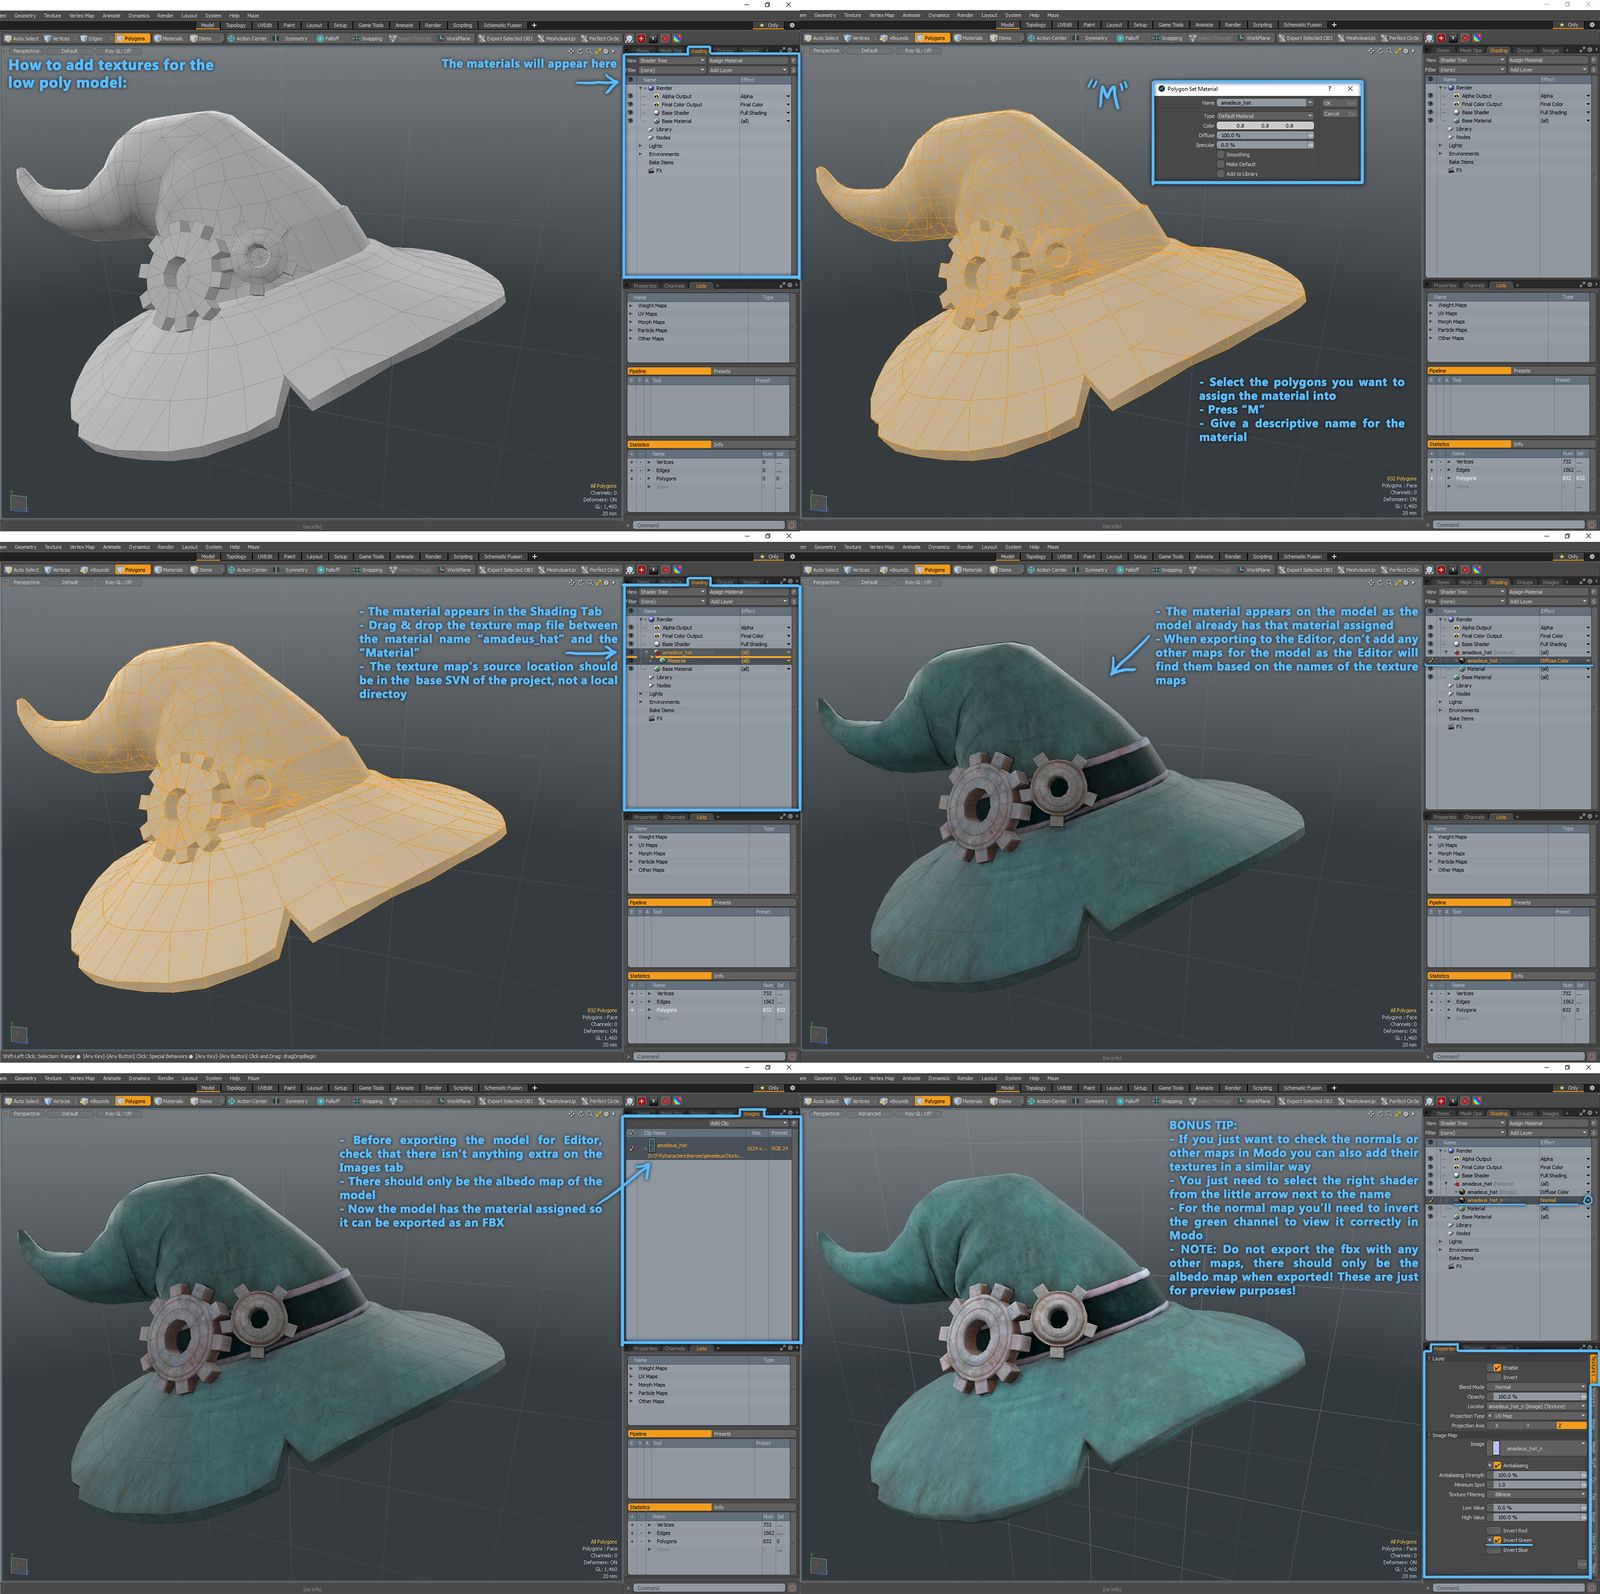The height and width of the screenshot is (1594, 1600).
Task: Check Smoothing in the Polygon Set Material dialog
Action: tap(1221, 155)
